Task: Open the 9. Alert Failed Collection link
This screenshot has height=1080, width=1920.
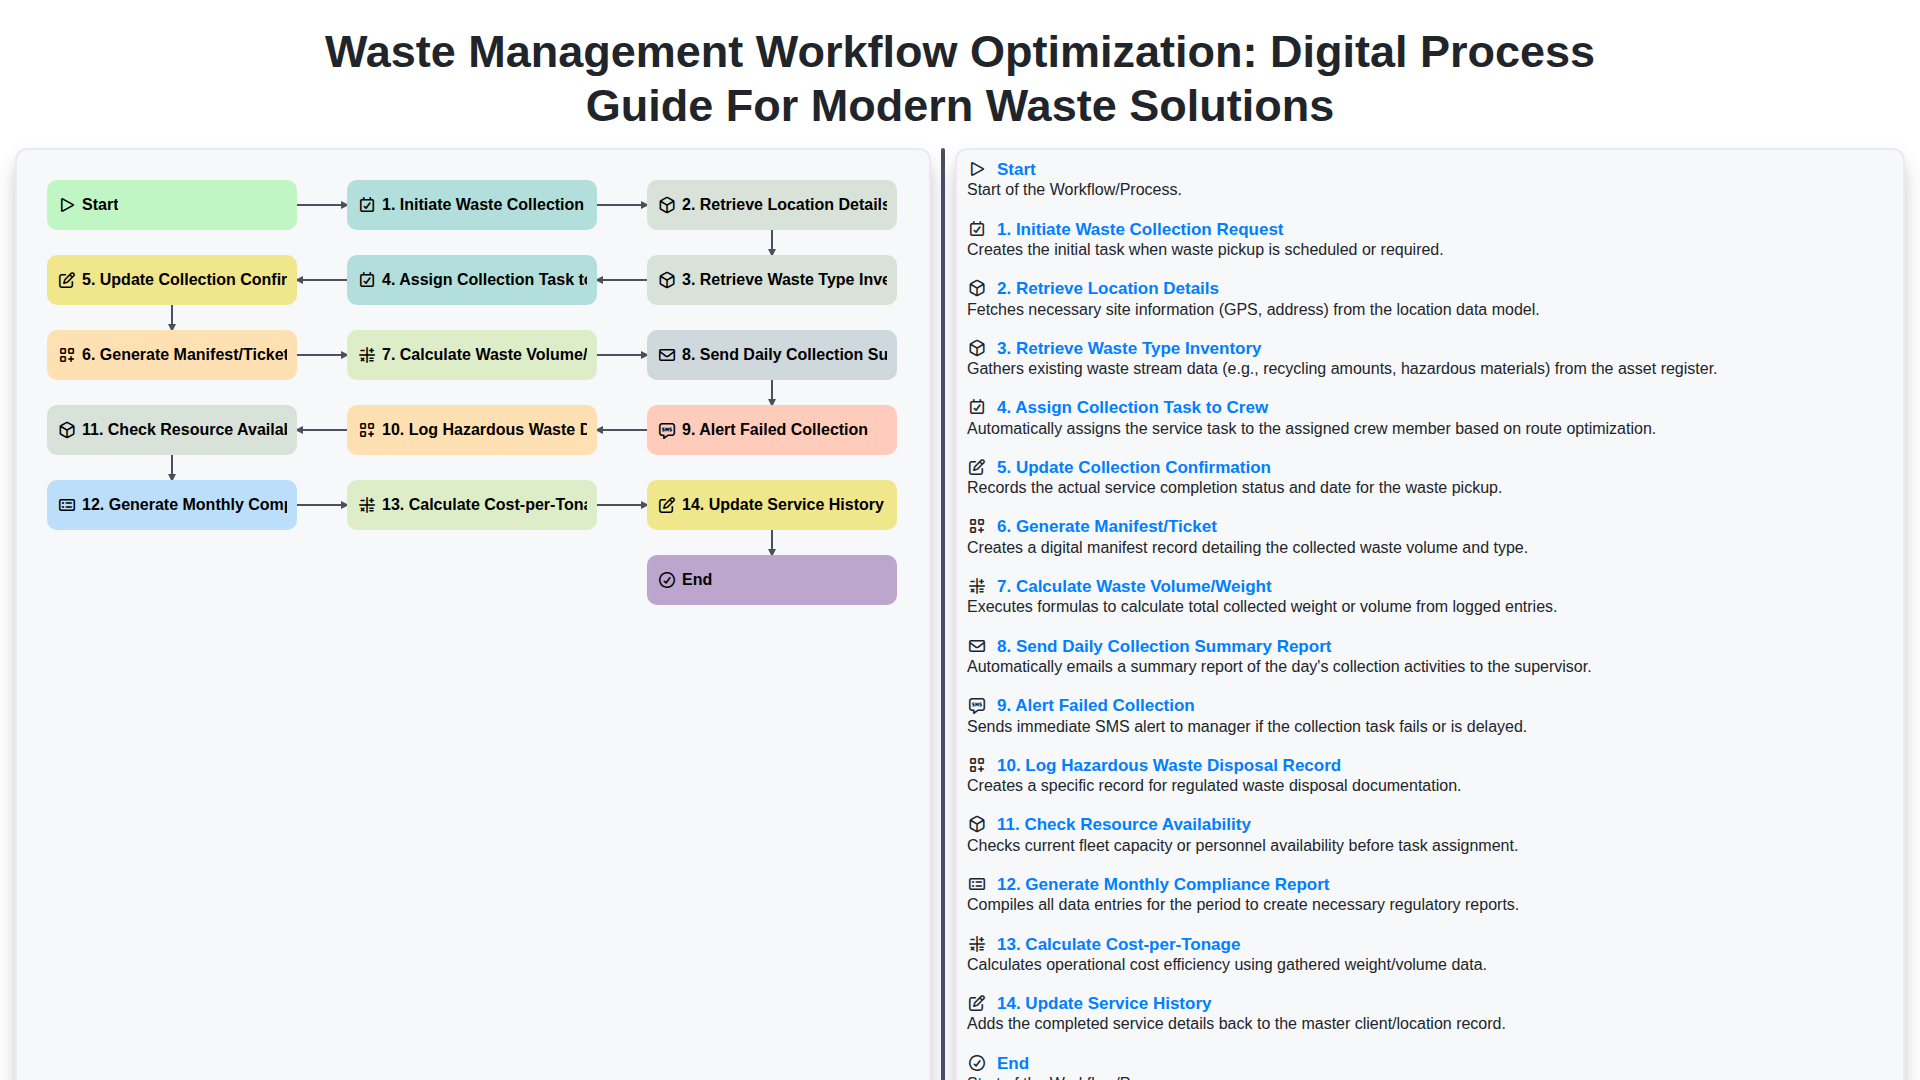Action: [x=1095, y=705]
